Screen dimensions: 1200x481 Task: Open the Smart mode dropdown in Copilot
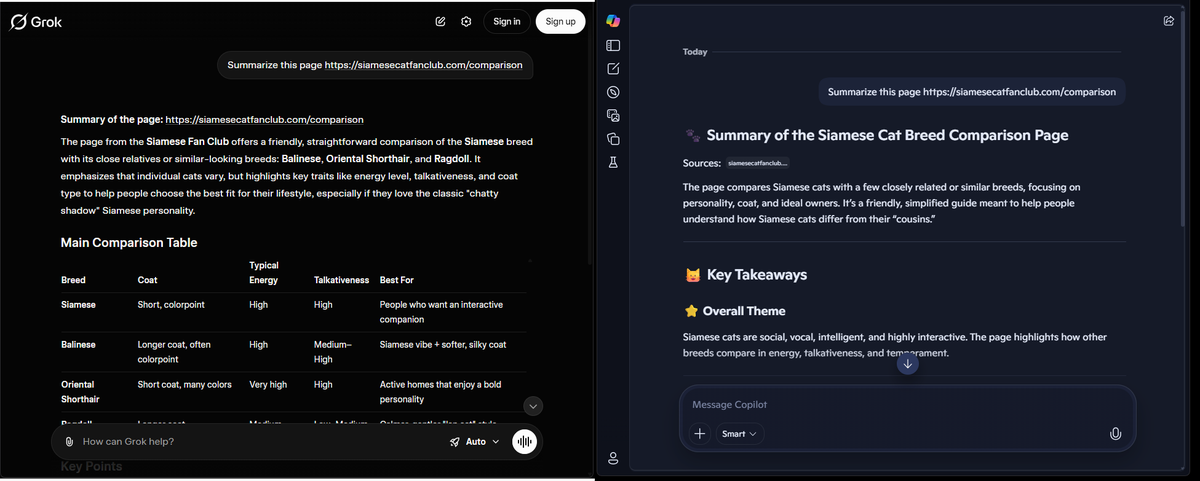click(x=740, y=433)
